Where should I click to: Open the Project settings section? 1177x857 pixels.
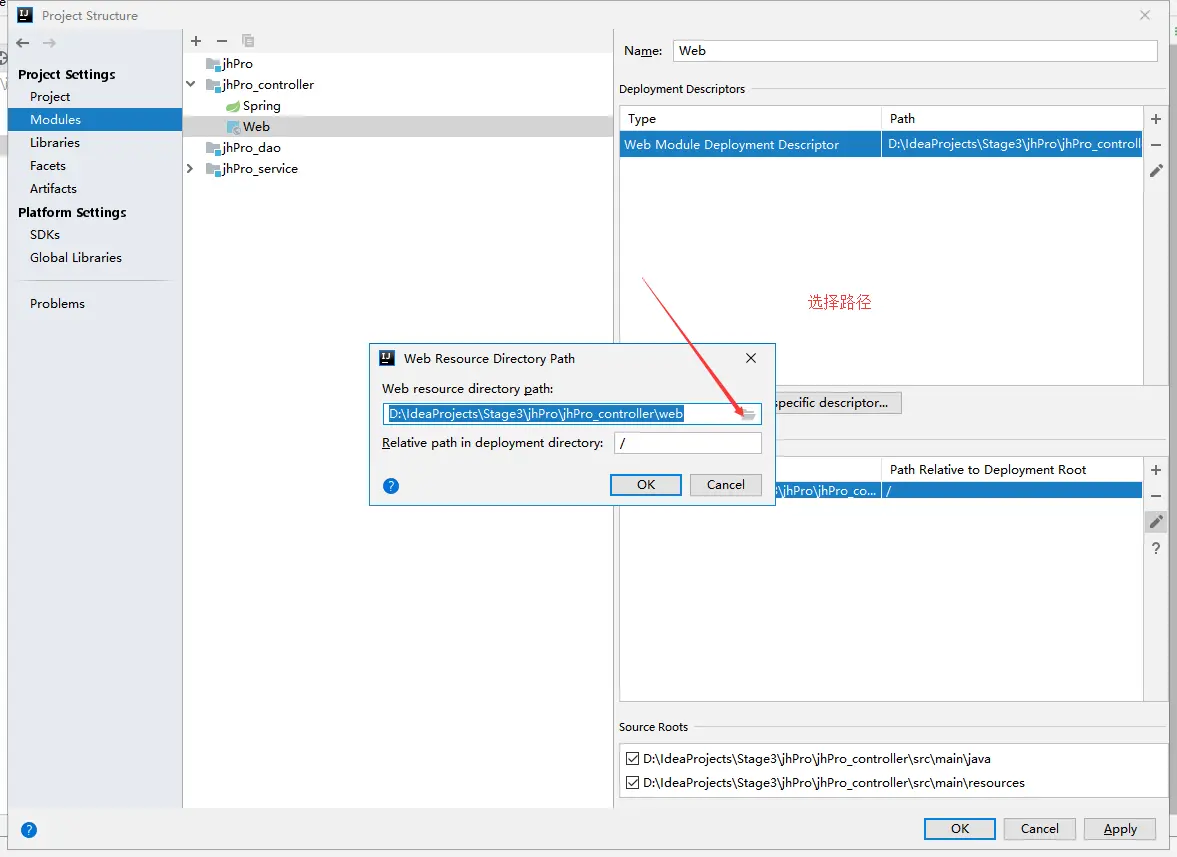click(50, 97)
